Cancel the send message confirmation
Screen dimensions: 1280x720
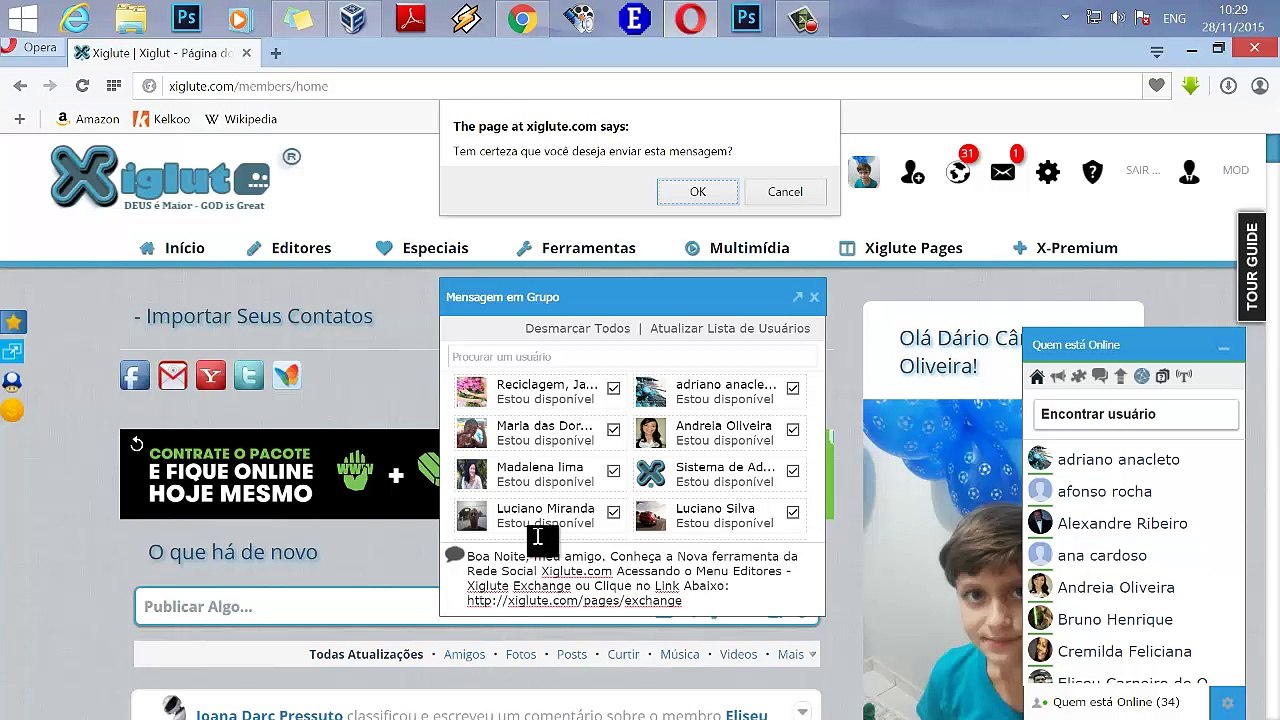pyautogui.click(x=785, y=192)
